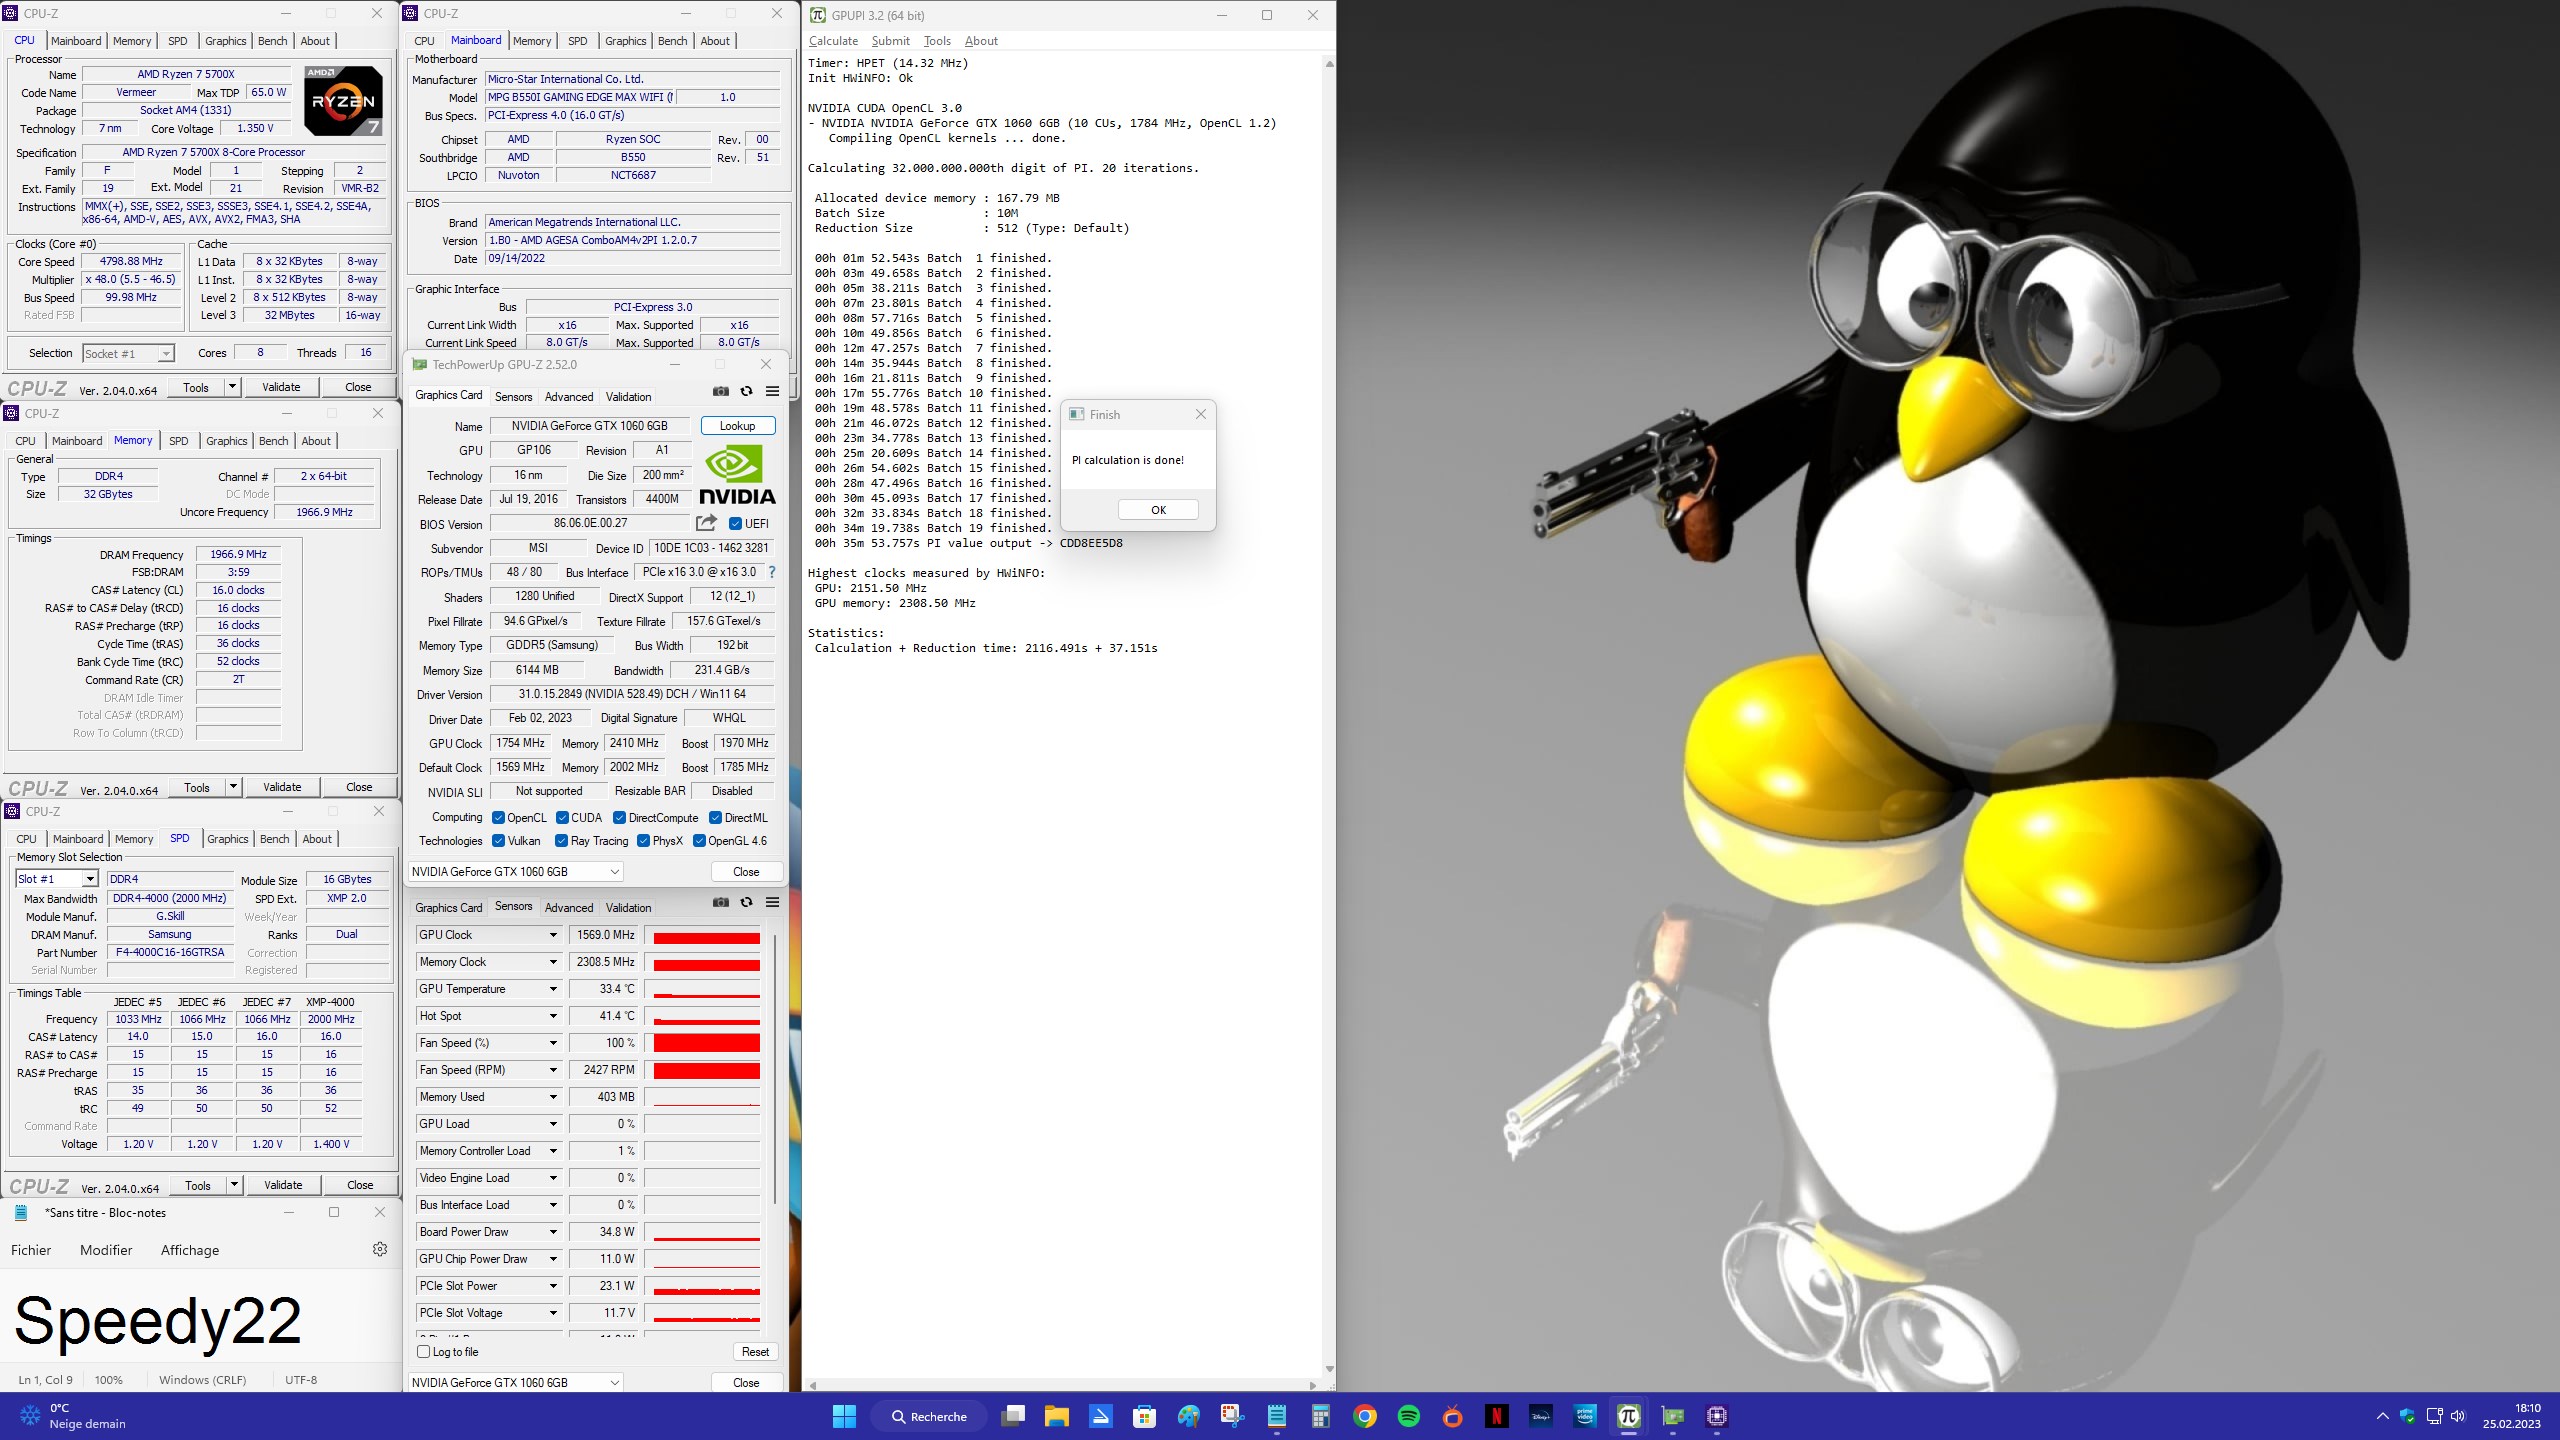Open Calculate menu in GPUPI
Viewport: 2560px width, 1440px height.
point(833,41)
